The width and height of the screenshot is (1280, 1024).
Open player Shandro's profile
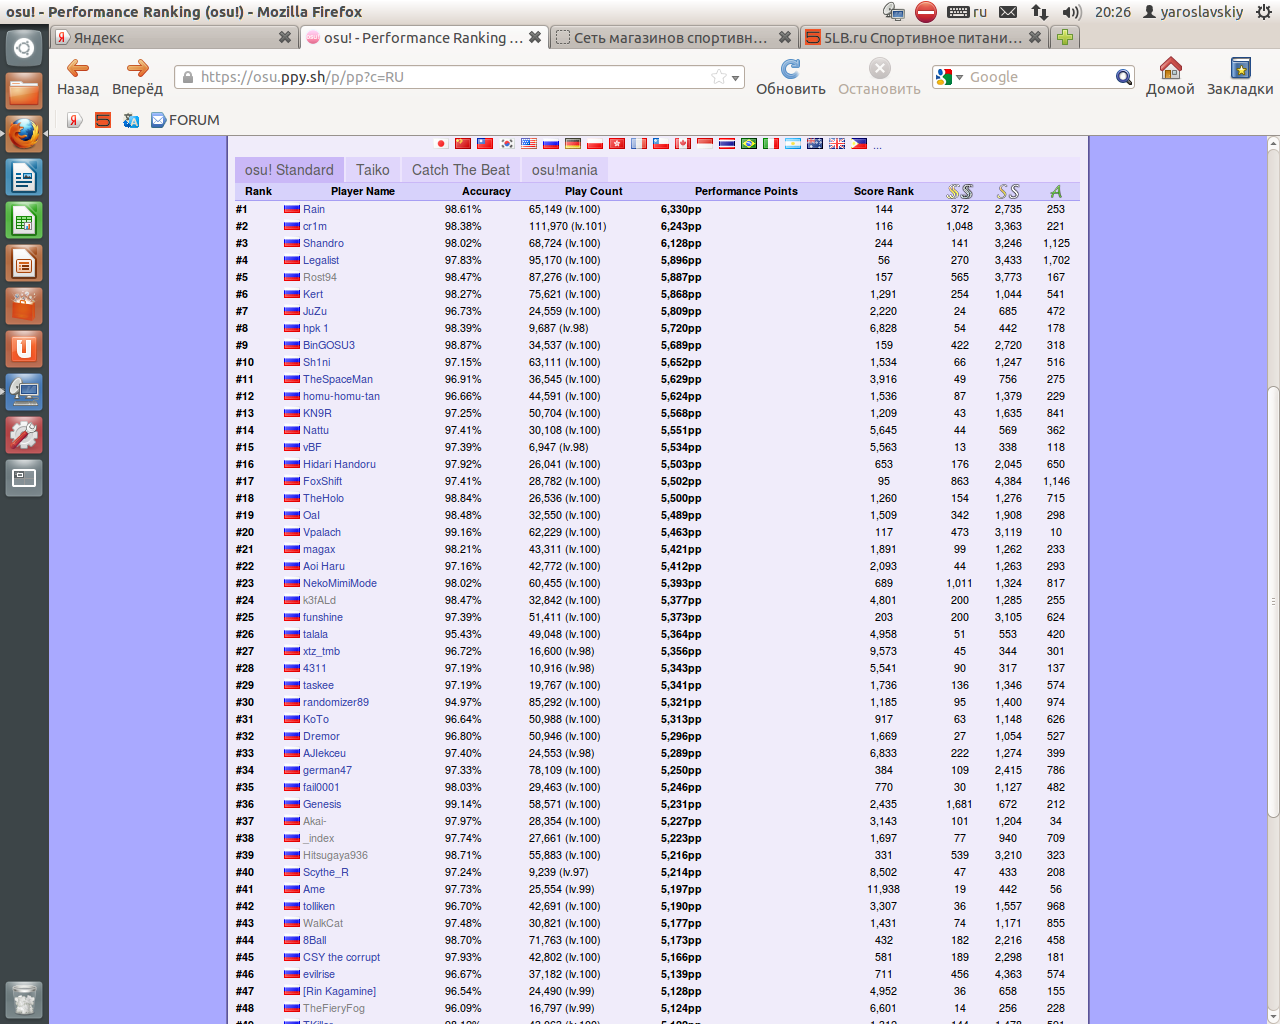[x=323, y=243]
